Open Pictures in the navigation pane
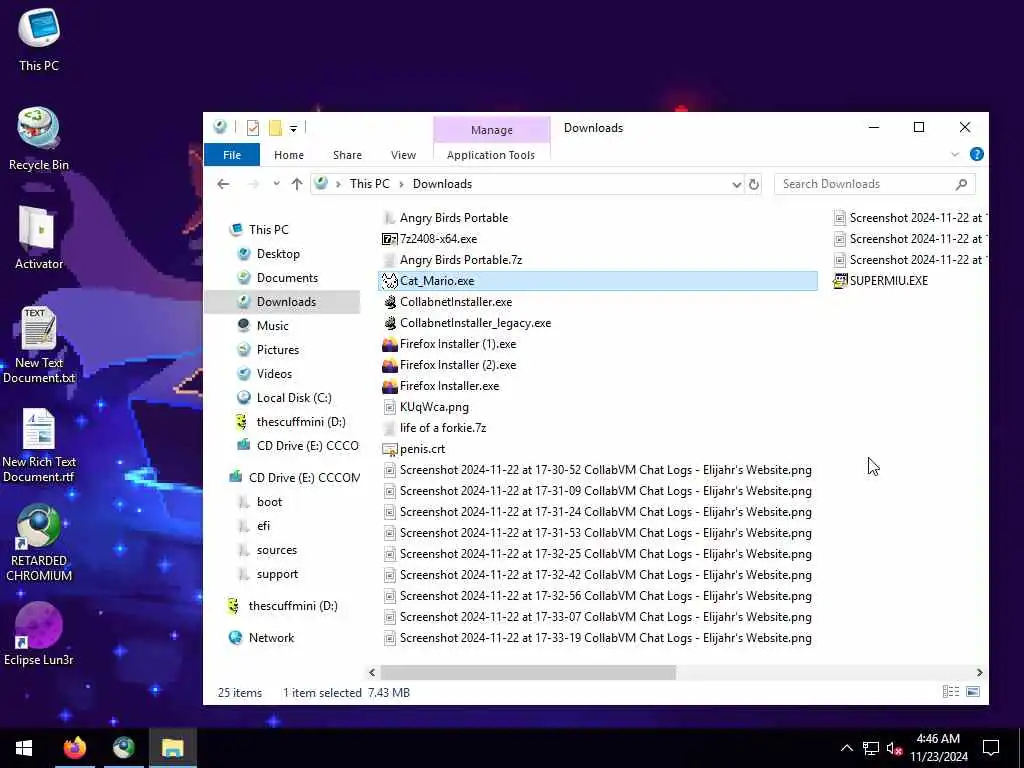The image size is (1024, 768). (x=278, y=350)
